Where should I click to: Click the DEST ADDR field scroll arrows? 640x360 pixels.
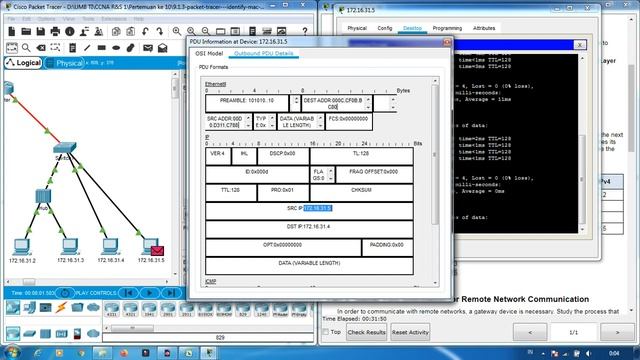tap(368, 103)
